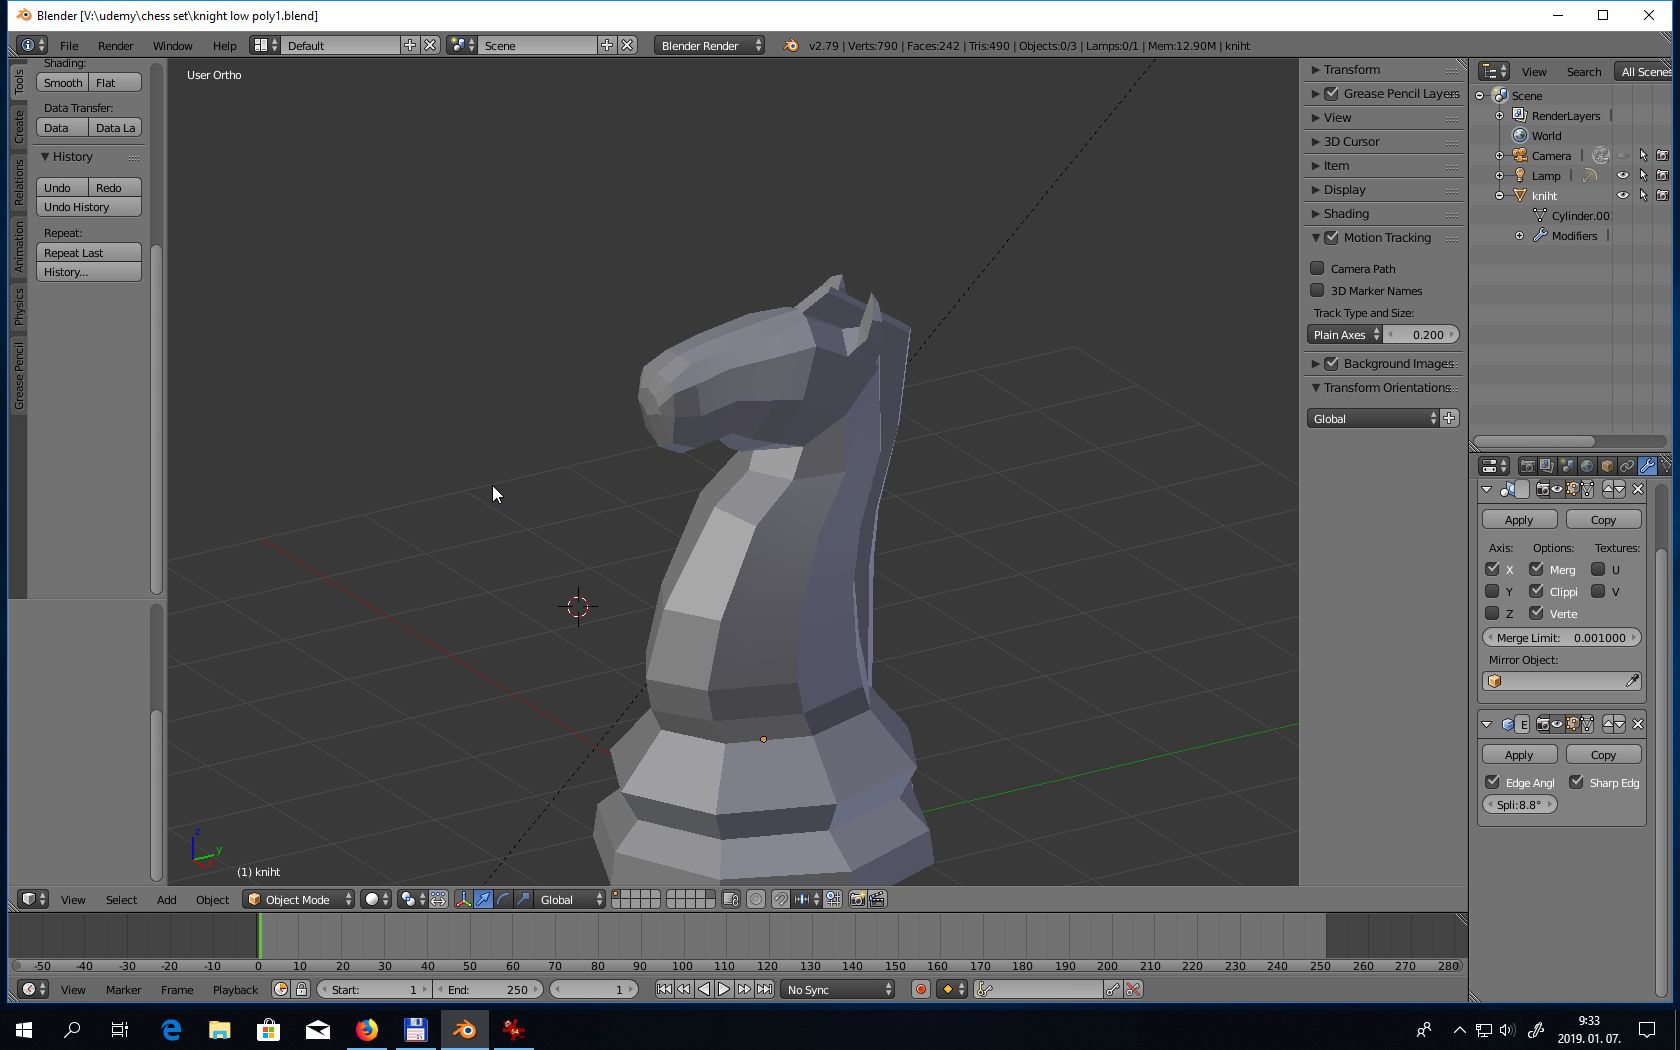Adjust the Split Angle 8.8° slider
The width and height of the screenshot is (1680, 1050).
(x=1519, y=805)
